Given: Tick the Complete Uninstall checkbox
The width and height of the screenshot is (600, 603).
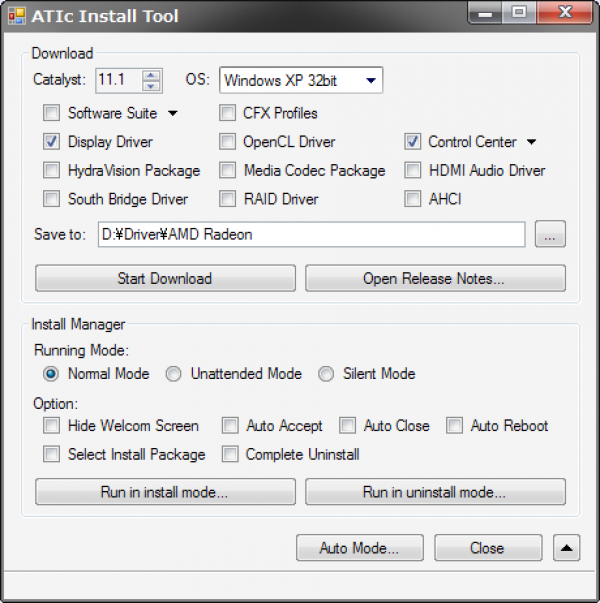Looking at the screenshot, I should click(x=230, y=455).
